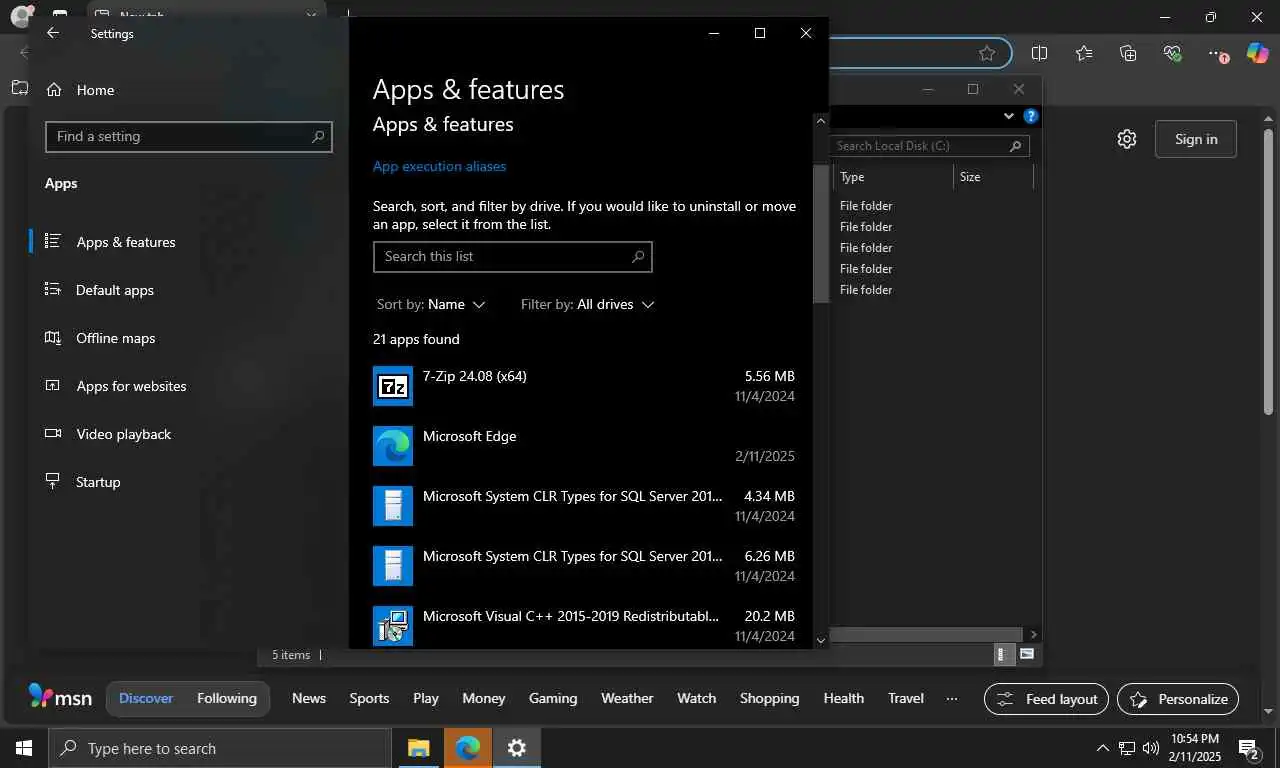The width and height of the screenshot is (1280, 768).
Task: Click the Sign in button
Action: [1196, 139]
